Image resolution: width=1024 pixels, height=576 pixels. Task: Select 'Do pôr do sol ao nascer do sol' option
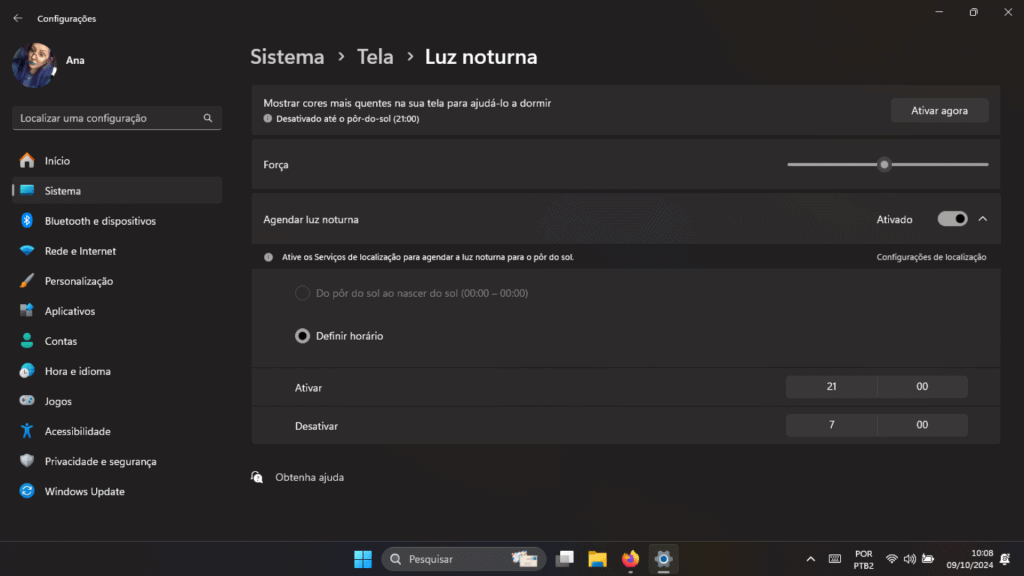click(x=302, y=293)
